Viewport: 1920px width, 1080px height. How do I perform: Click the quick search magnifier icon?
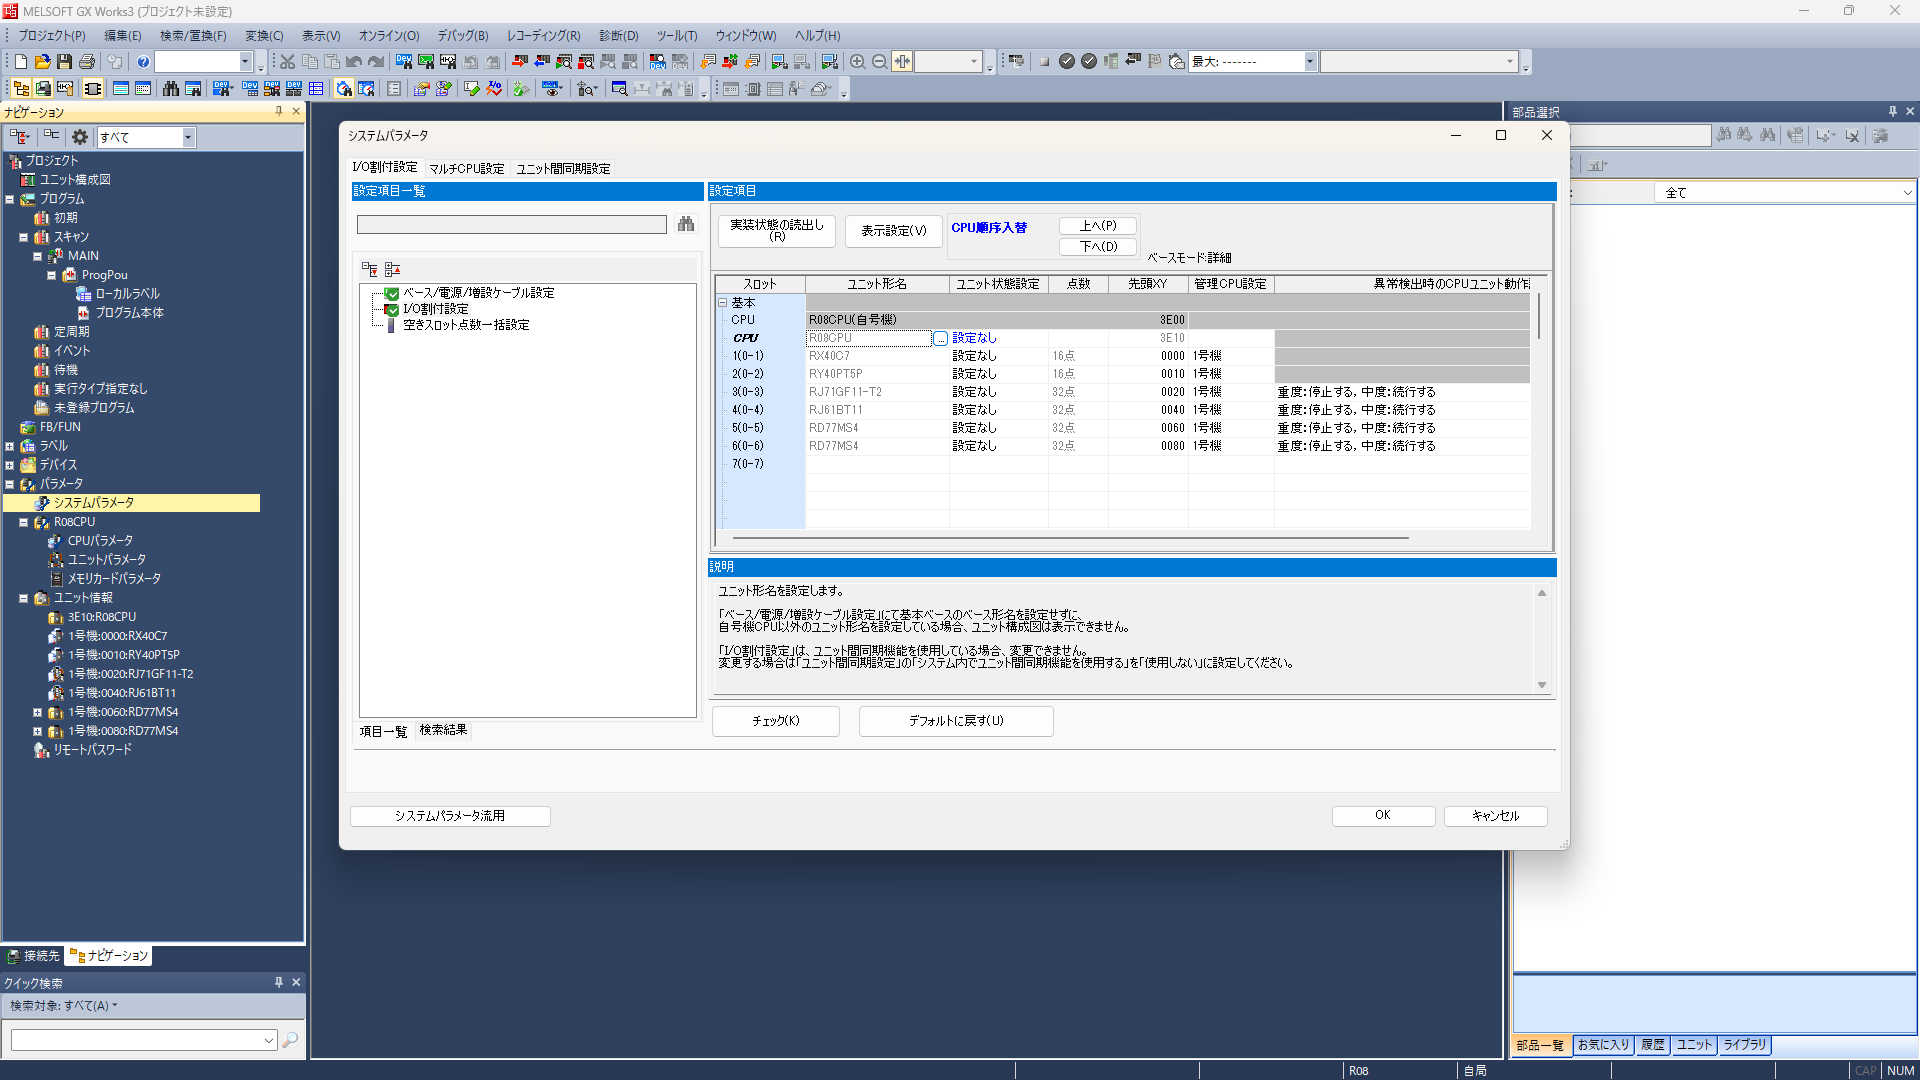click(290, 1040)
